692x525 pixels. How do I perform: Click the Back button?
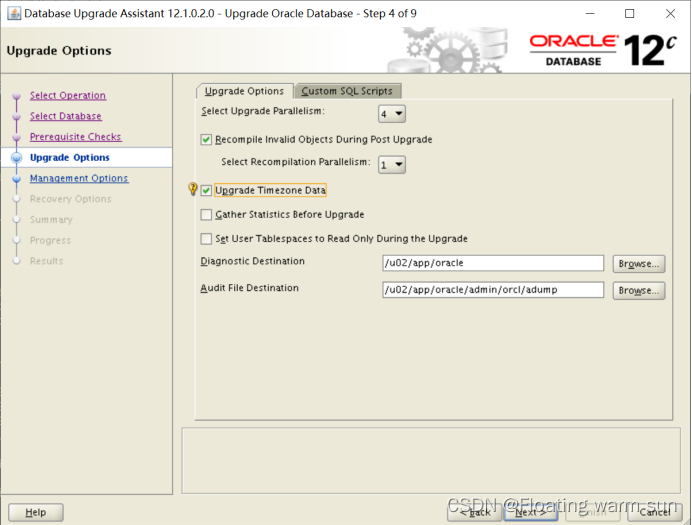[x=474, y=512]
